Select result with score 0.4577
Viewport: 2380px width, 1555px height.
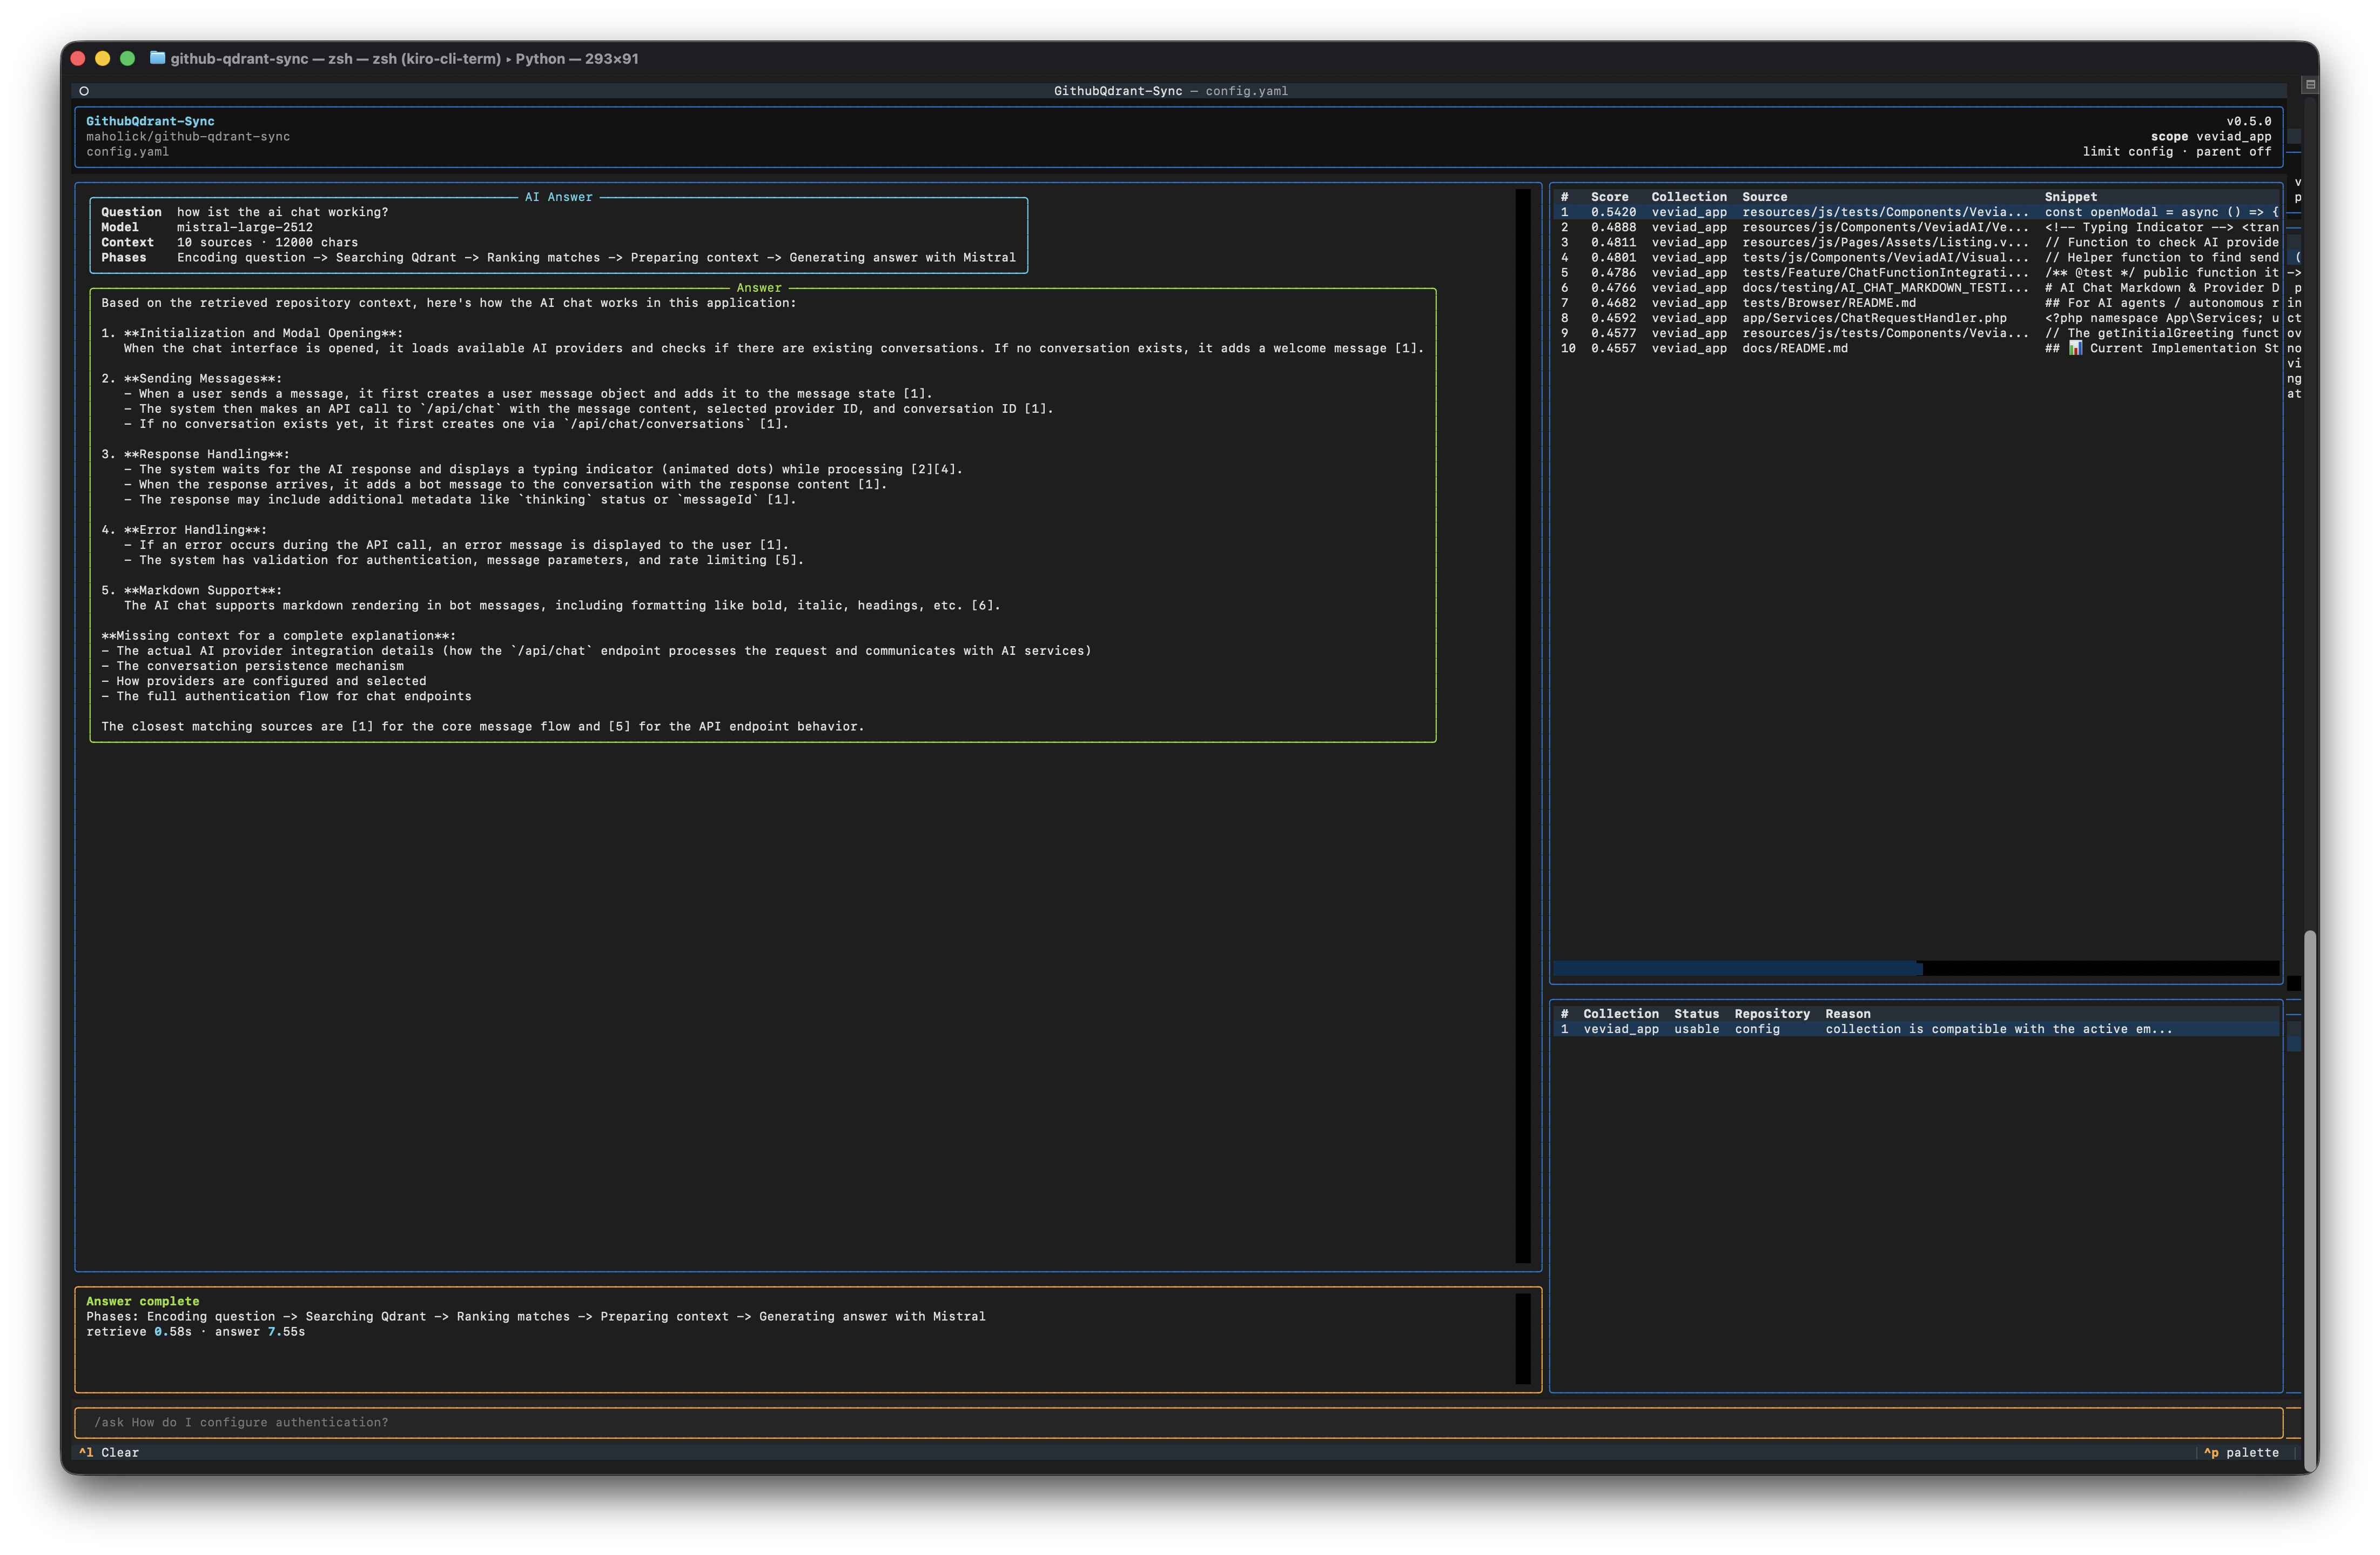tap(1917, 333)
